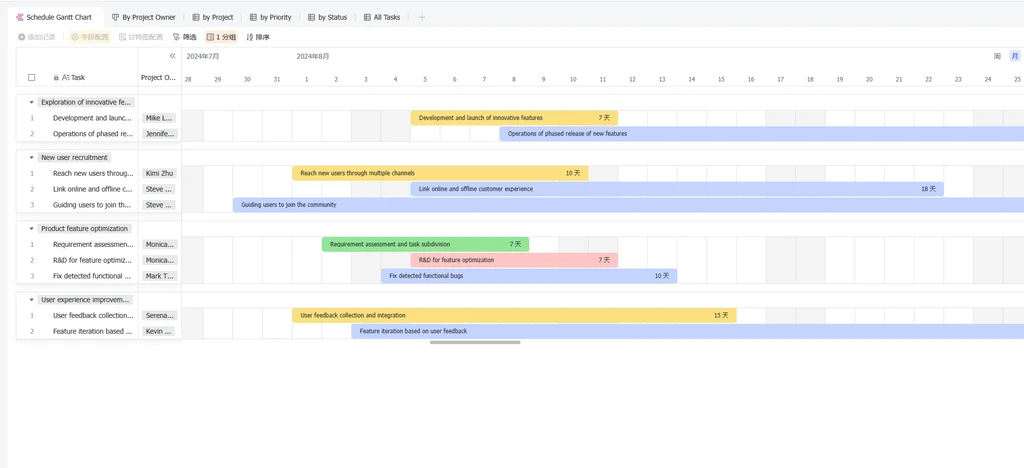Collapse the Exploration of innovative features group
This screenshot has height=468, width=1024.
(x=31, y=102)
